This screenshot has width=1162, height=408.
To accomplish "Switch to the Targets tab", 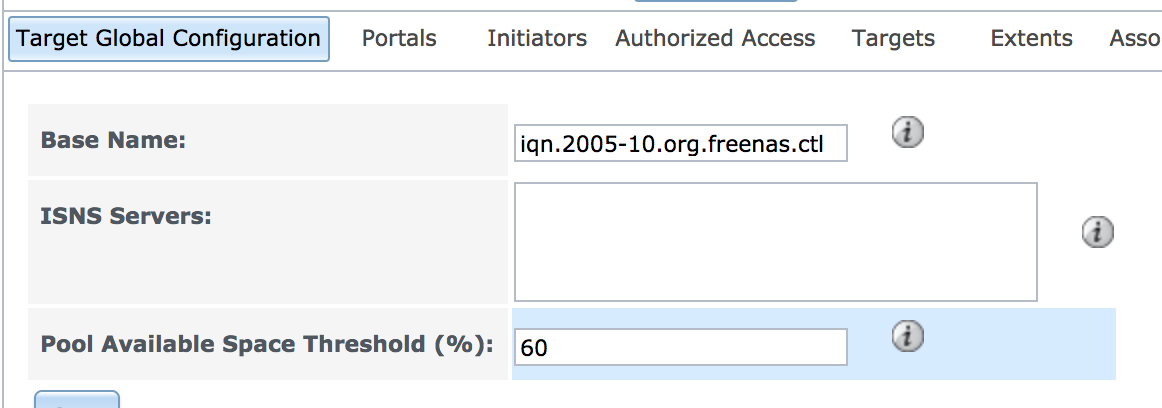I will (893, 39).
